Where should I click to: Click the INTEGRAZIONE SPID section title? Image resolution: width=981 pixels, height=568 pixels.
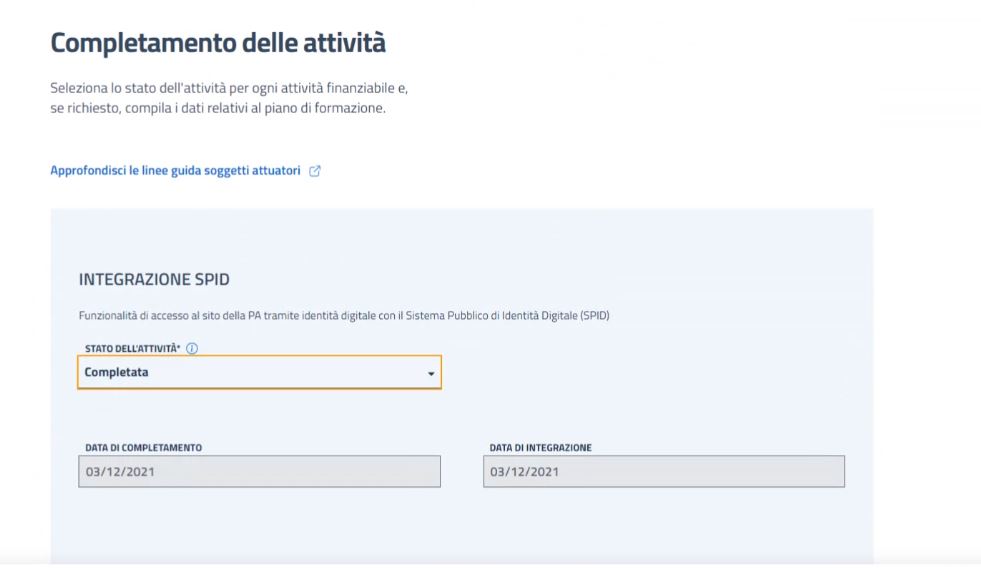click(154, 279)
